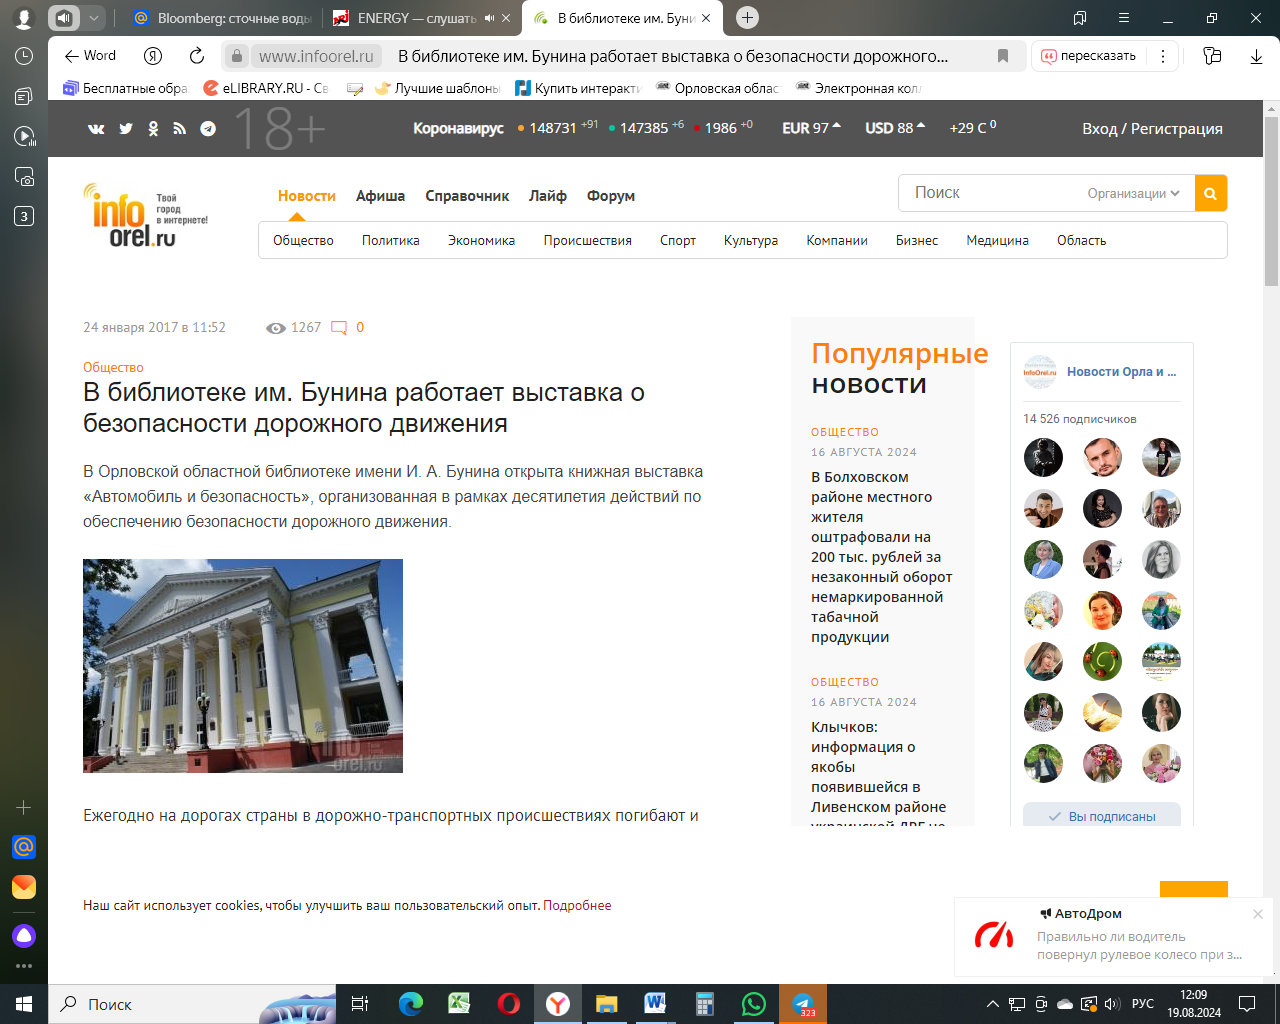This screenshot has height=1024, width=1280.
Task: Toggle the Вы подписаны subscription button
Action: pyautogui.click(x=1101, y=816)
